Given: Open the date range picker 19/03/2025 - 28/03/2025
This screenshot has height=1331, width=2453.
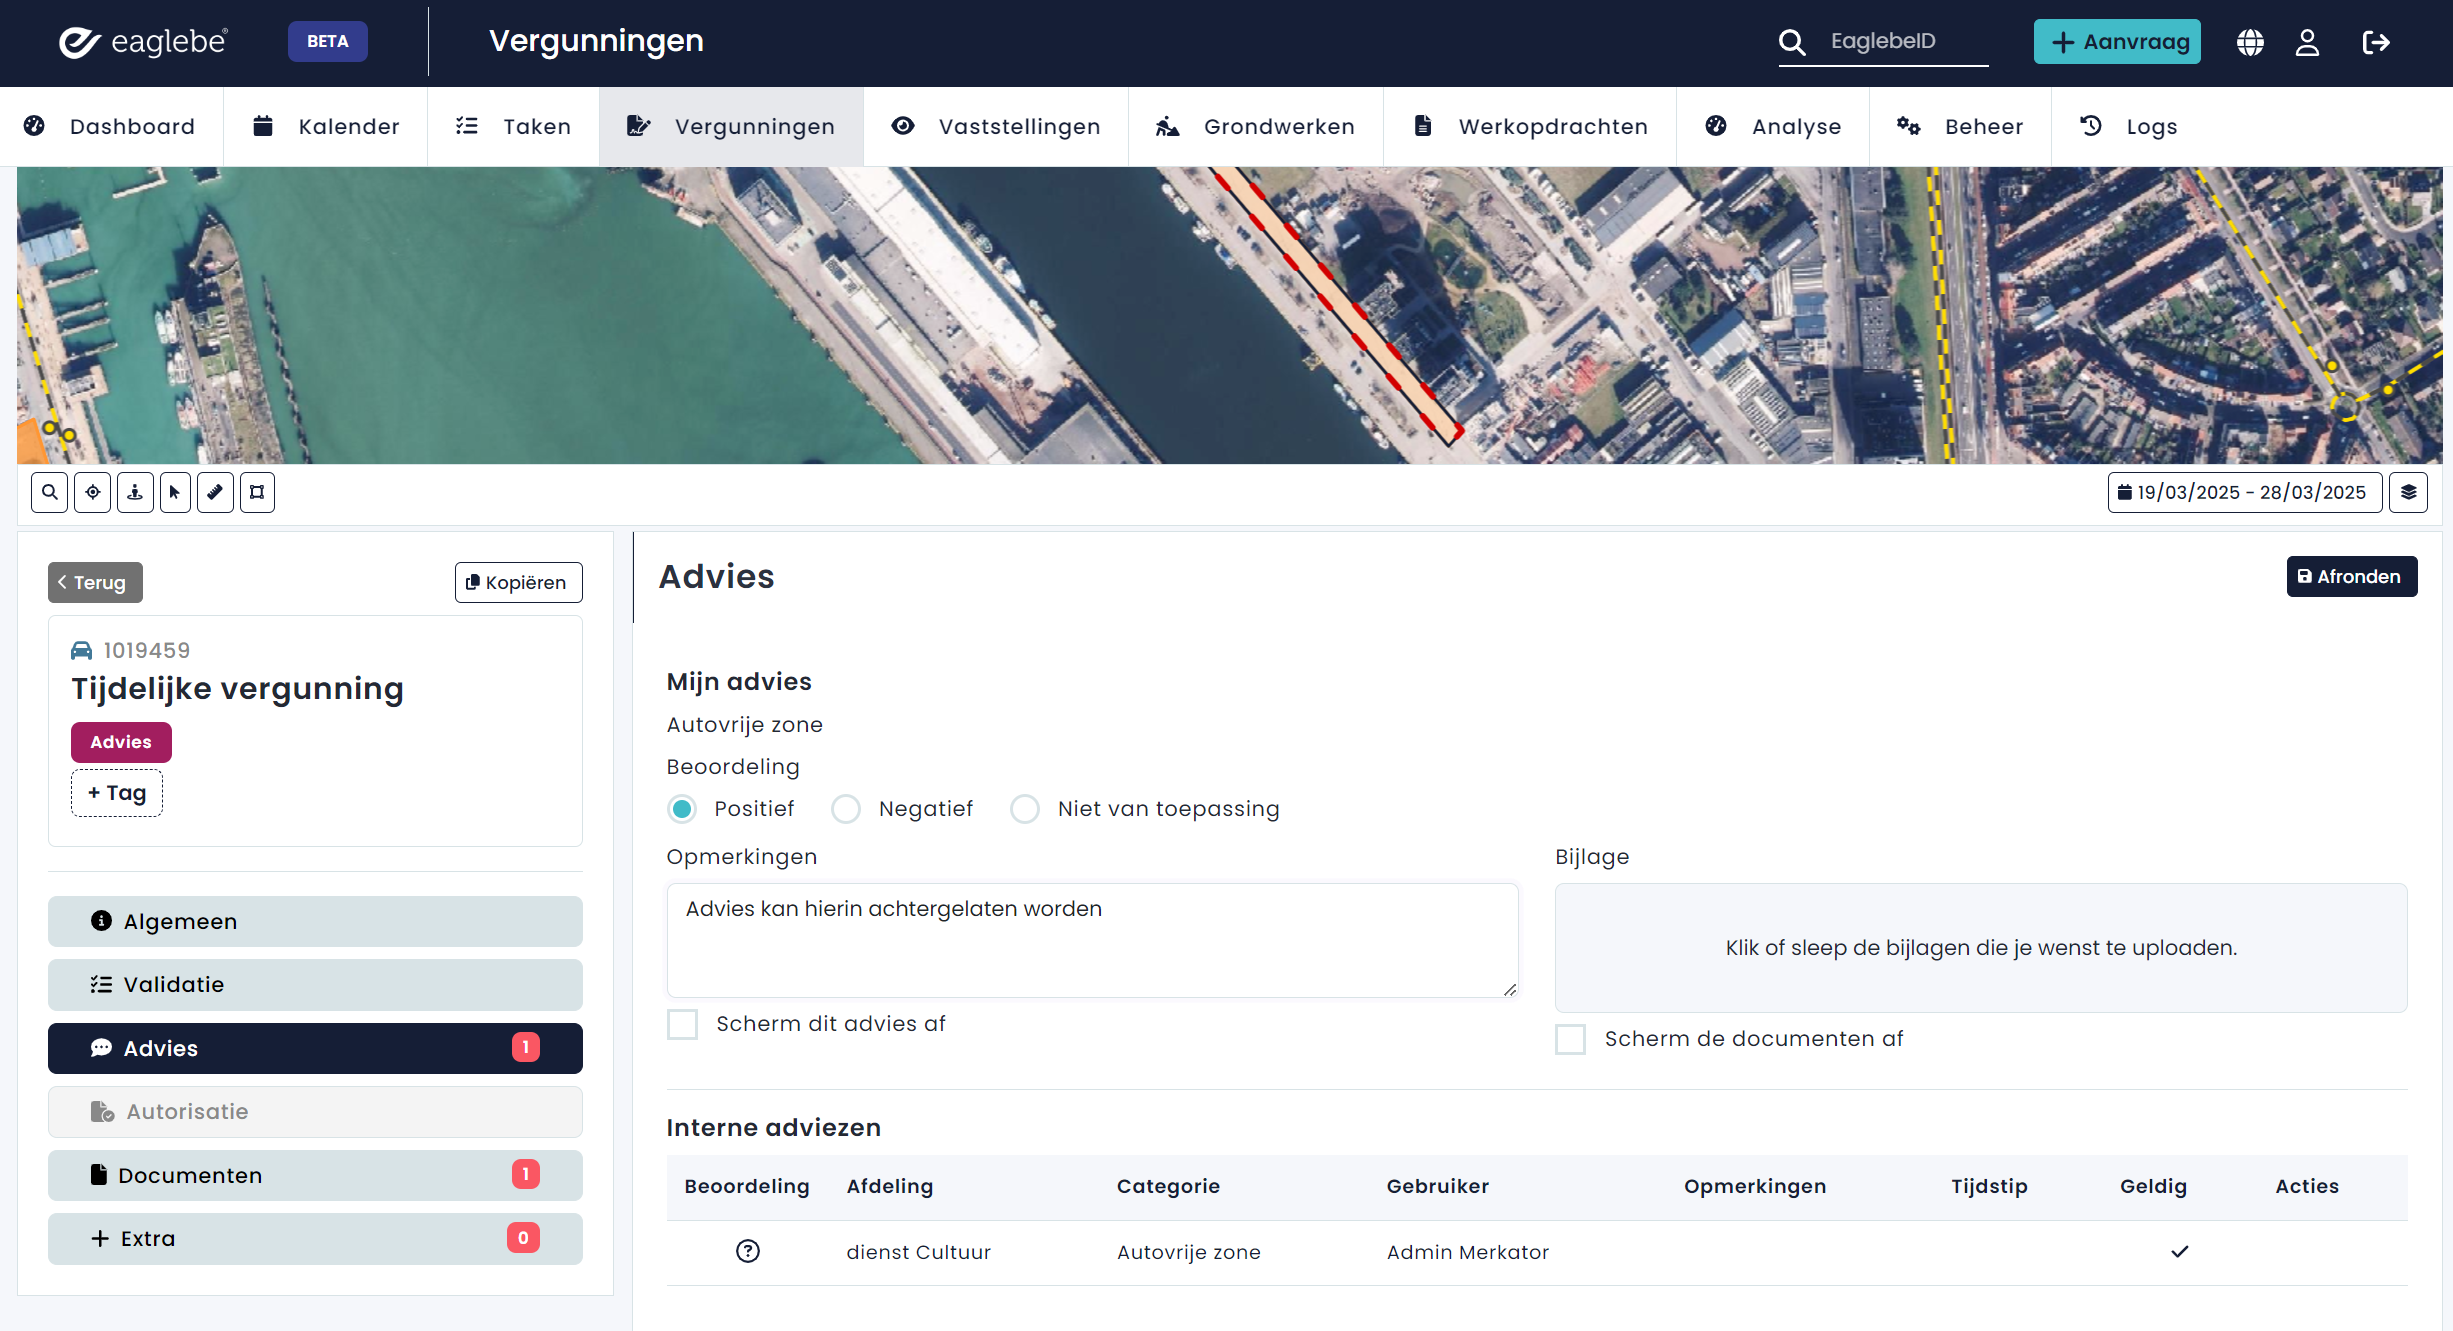Looking at the screenshot, I should coord(2243,492).
